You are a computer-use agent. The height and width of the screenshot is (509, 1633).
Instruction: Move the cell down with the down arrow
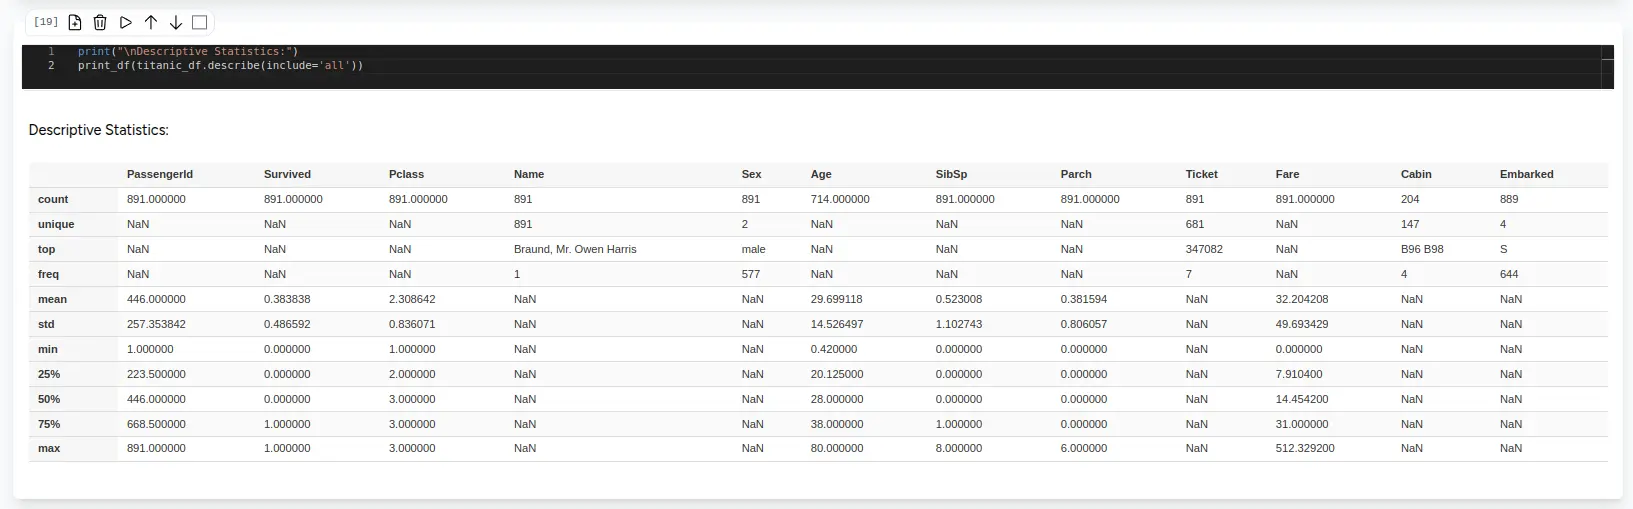coord(175,22)
